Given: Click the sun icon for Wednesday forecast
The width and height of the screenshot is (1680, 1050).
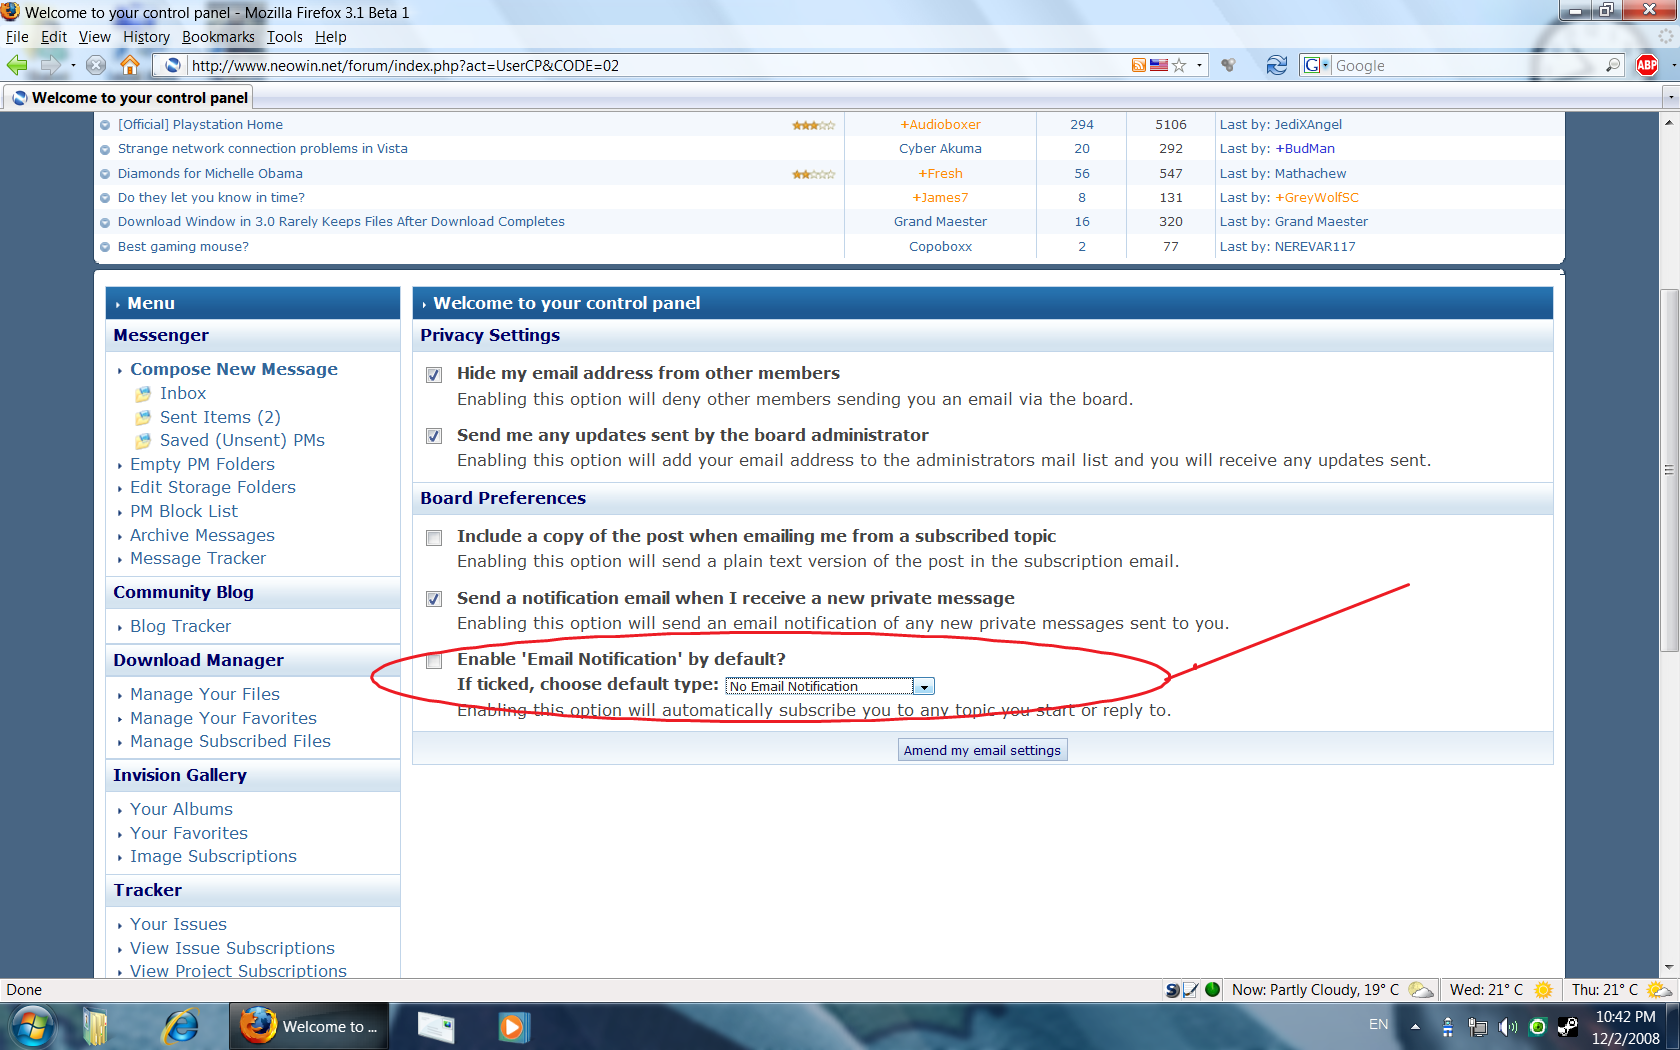Looking at the screenshot, I should click(x=1543, y=990).
